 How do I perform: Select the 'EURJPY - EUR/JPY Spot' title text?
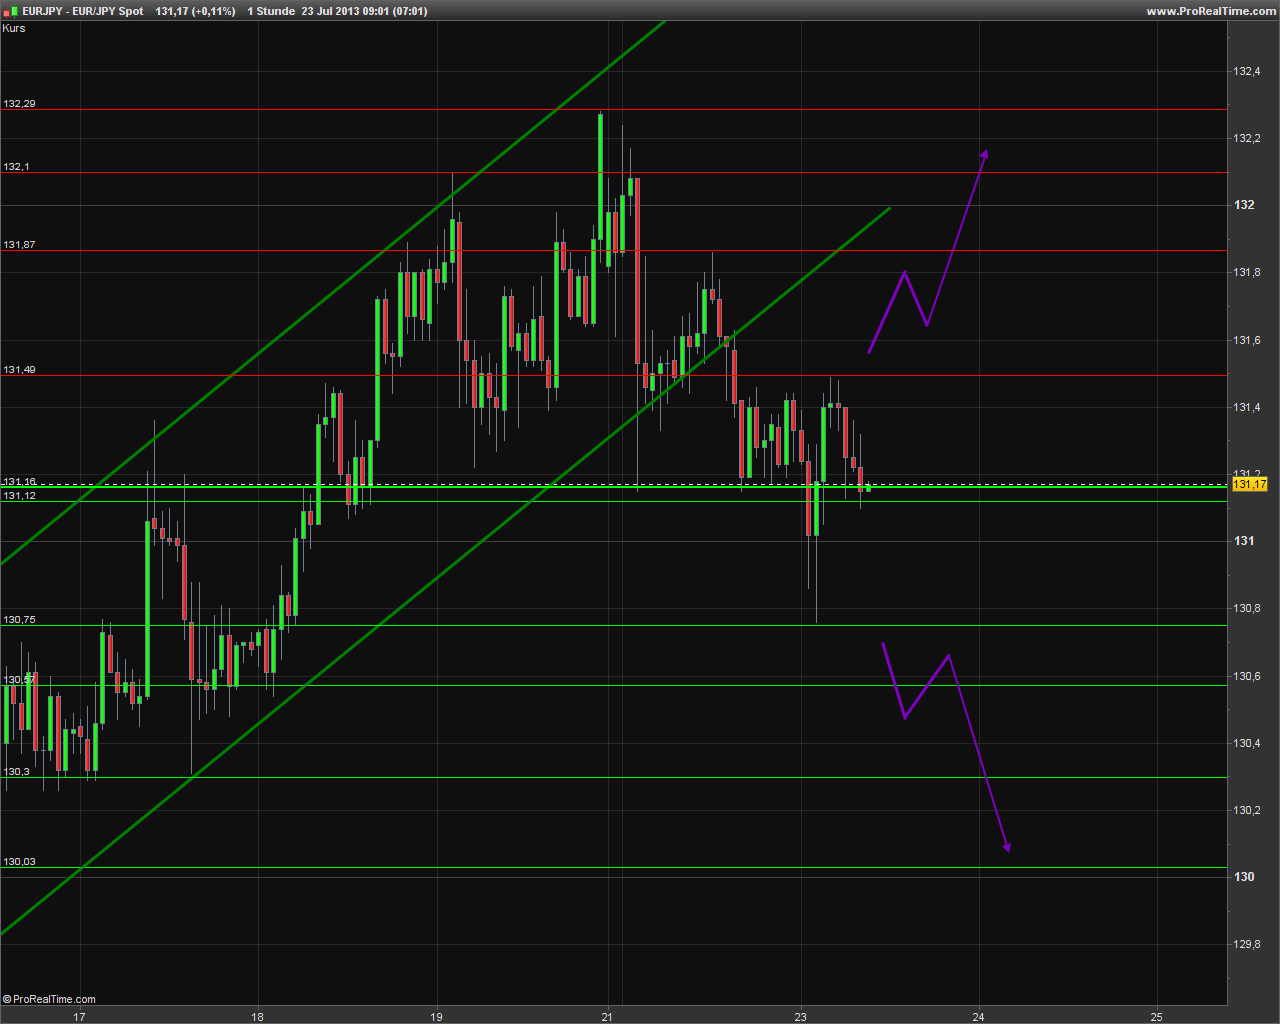[x=83, y=11]
